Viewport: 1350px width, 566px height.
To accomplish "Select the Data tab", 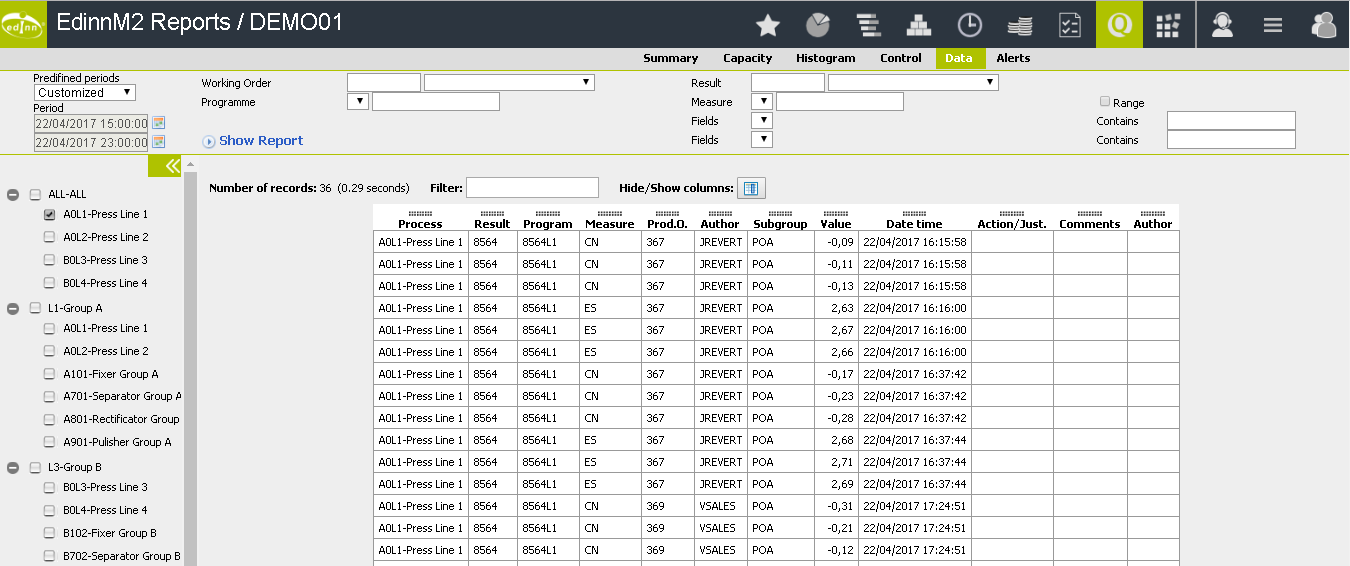I will tap(959, 58).
